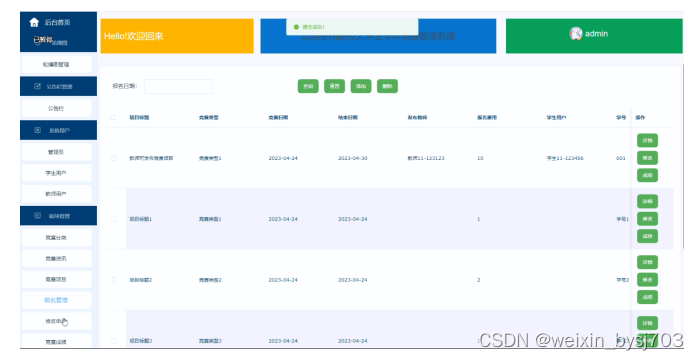Open 学生用户 in the sidebar
This screenshot has height=360, width=699.
pyautogui.click(x=56, y=173)
